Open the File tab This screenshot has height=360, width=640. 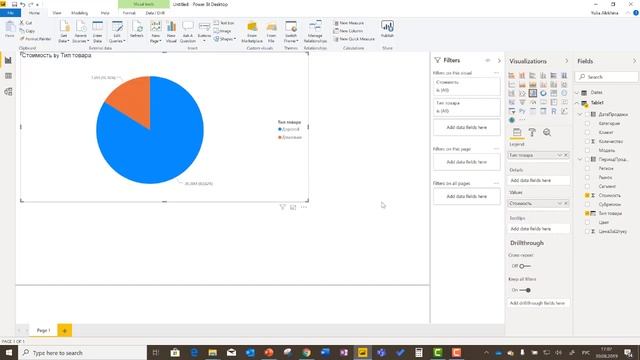click(10, 13)
